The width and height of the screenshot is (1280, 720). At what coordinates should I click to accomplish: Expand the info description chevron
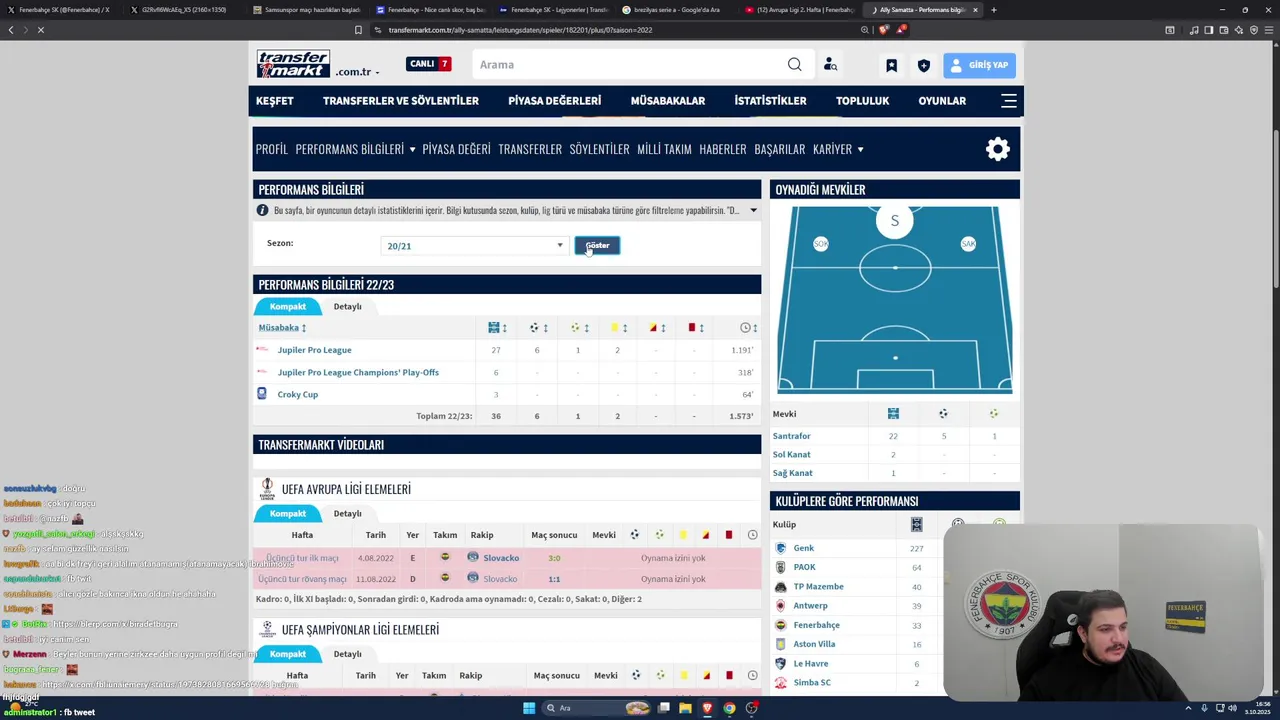[753, 211]
